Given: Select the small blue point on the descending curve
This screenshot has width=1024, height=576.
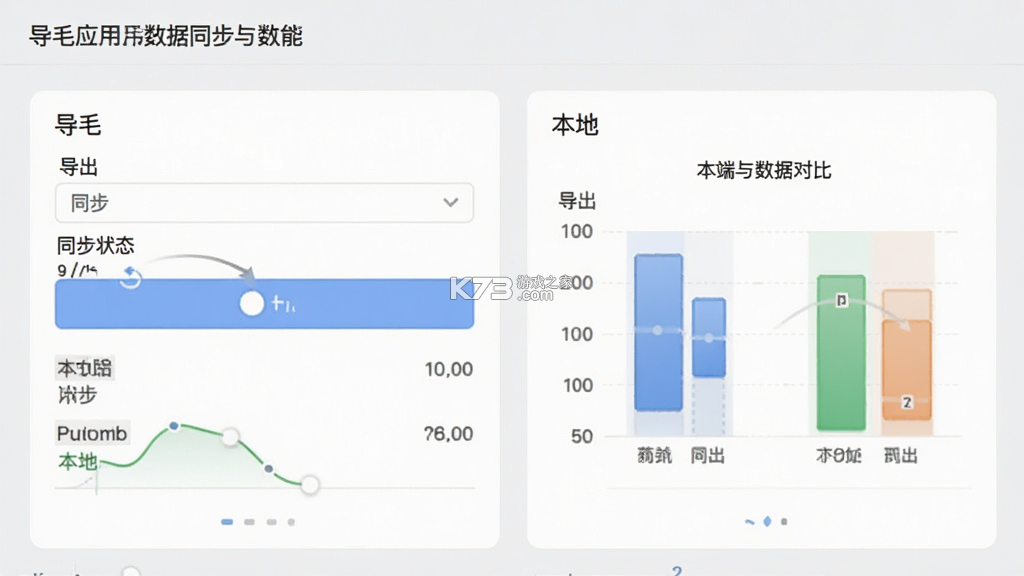Looking at the screenshot, I should point(268,469).
